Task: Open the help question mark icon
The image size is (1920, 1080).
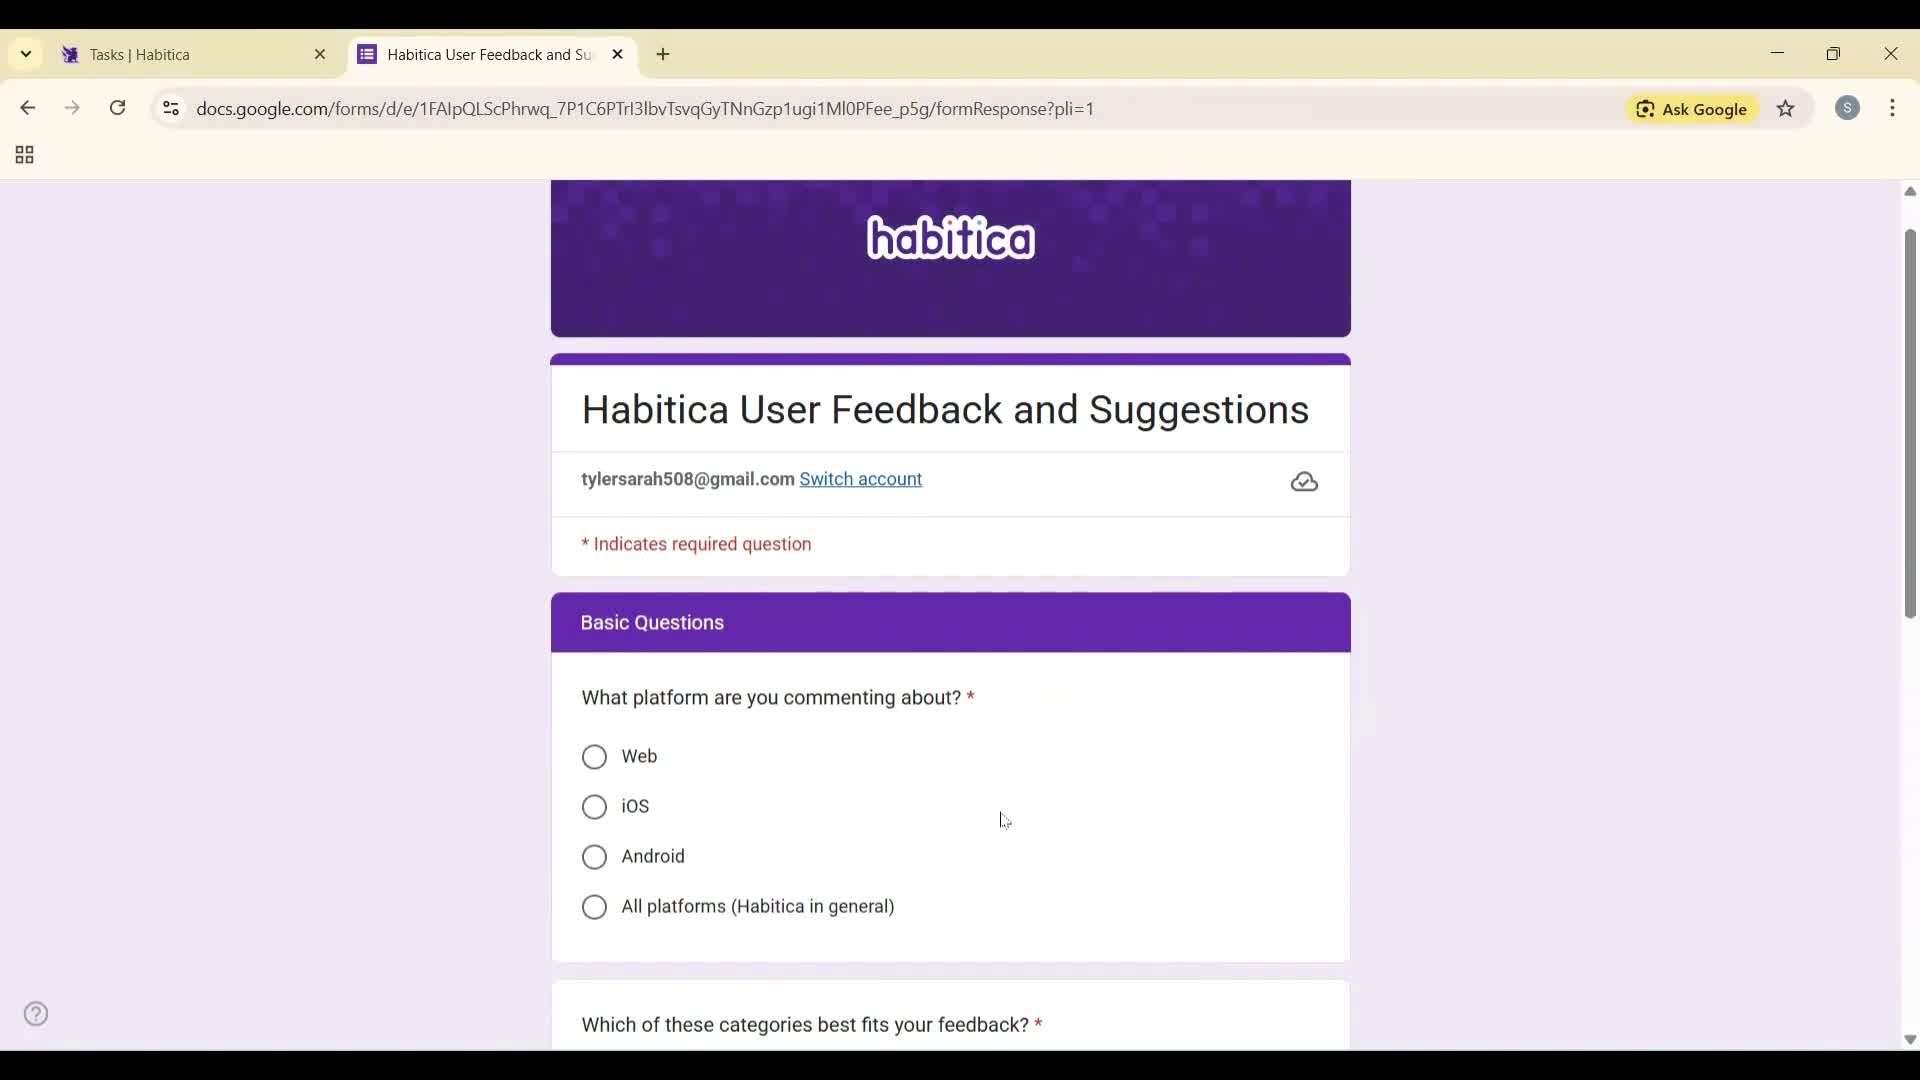Action: 36,1013
